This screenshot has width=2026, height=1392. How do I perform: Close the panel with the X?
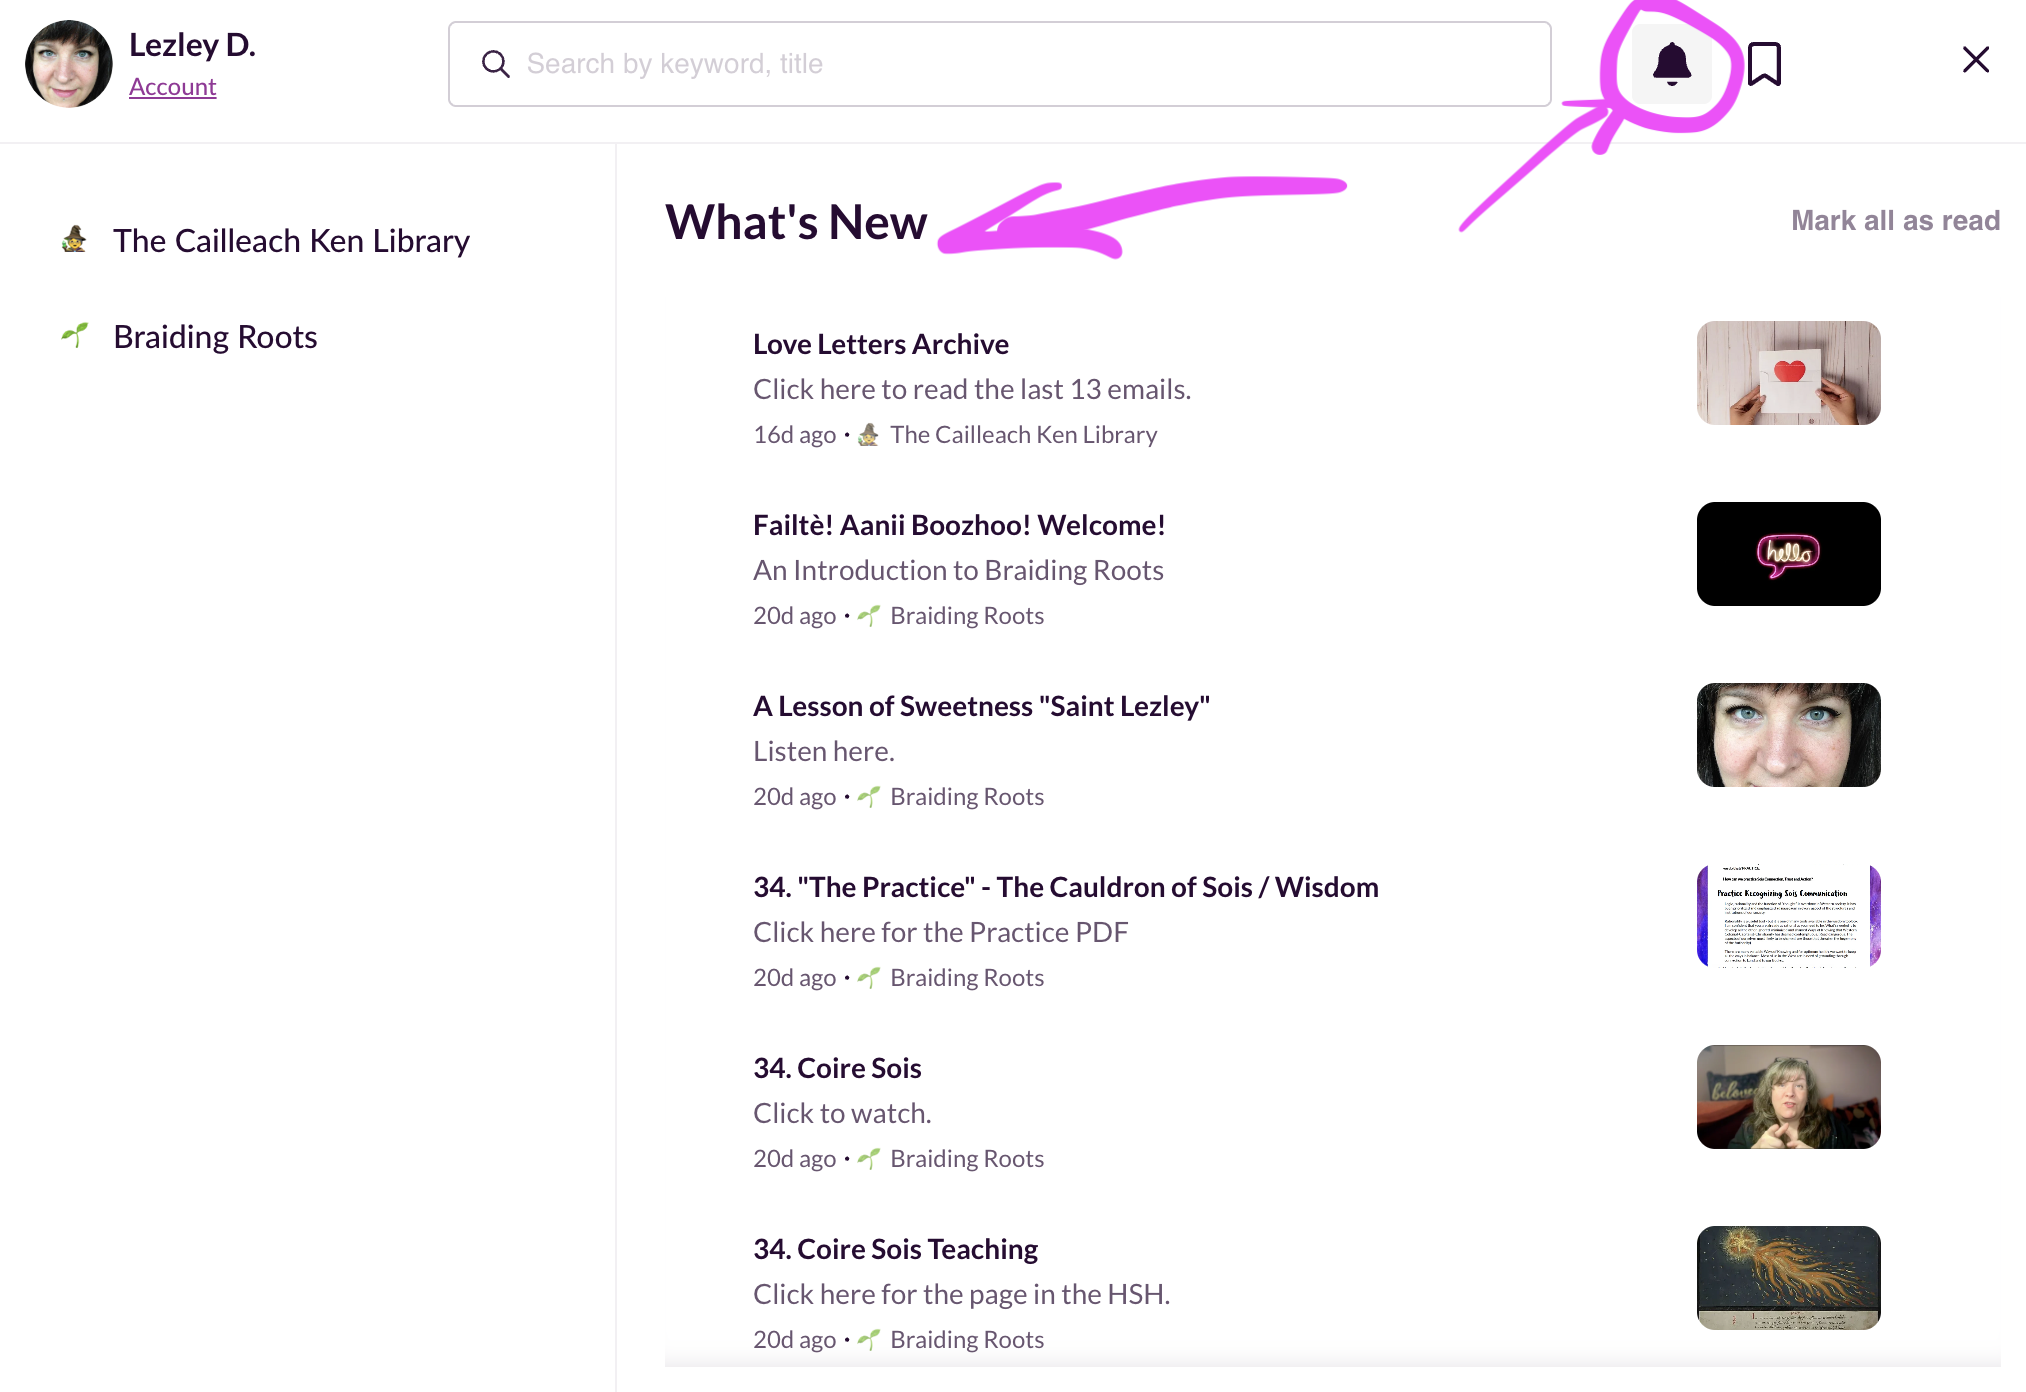click(x=1975, y=60)
